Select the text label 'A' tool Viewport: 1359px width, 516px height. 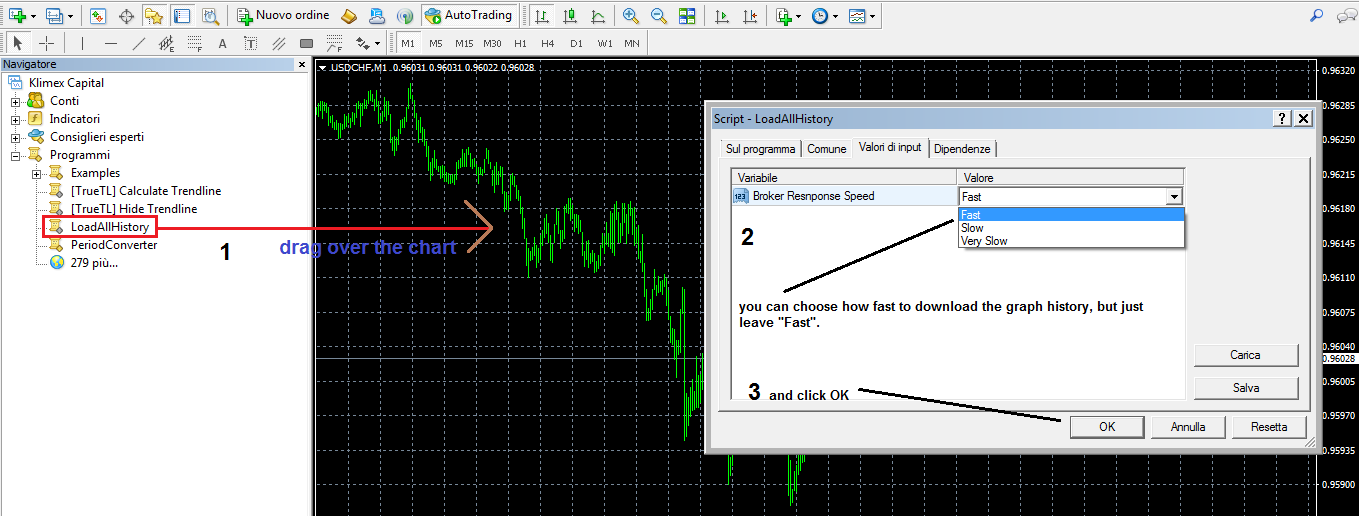point(222,43)
